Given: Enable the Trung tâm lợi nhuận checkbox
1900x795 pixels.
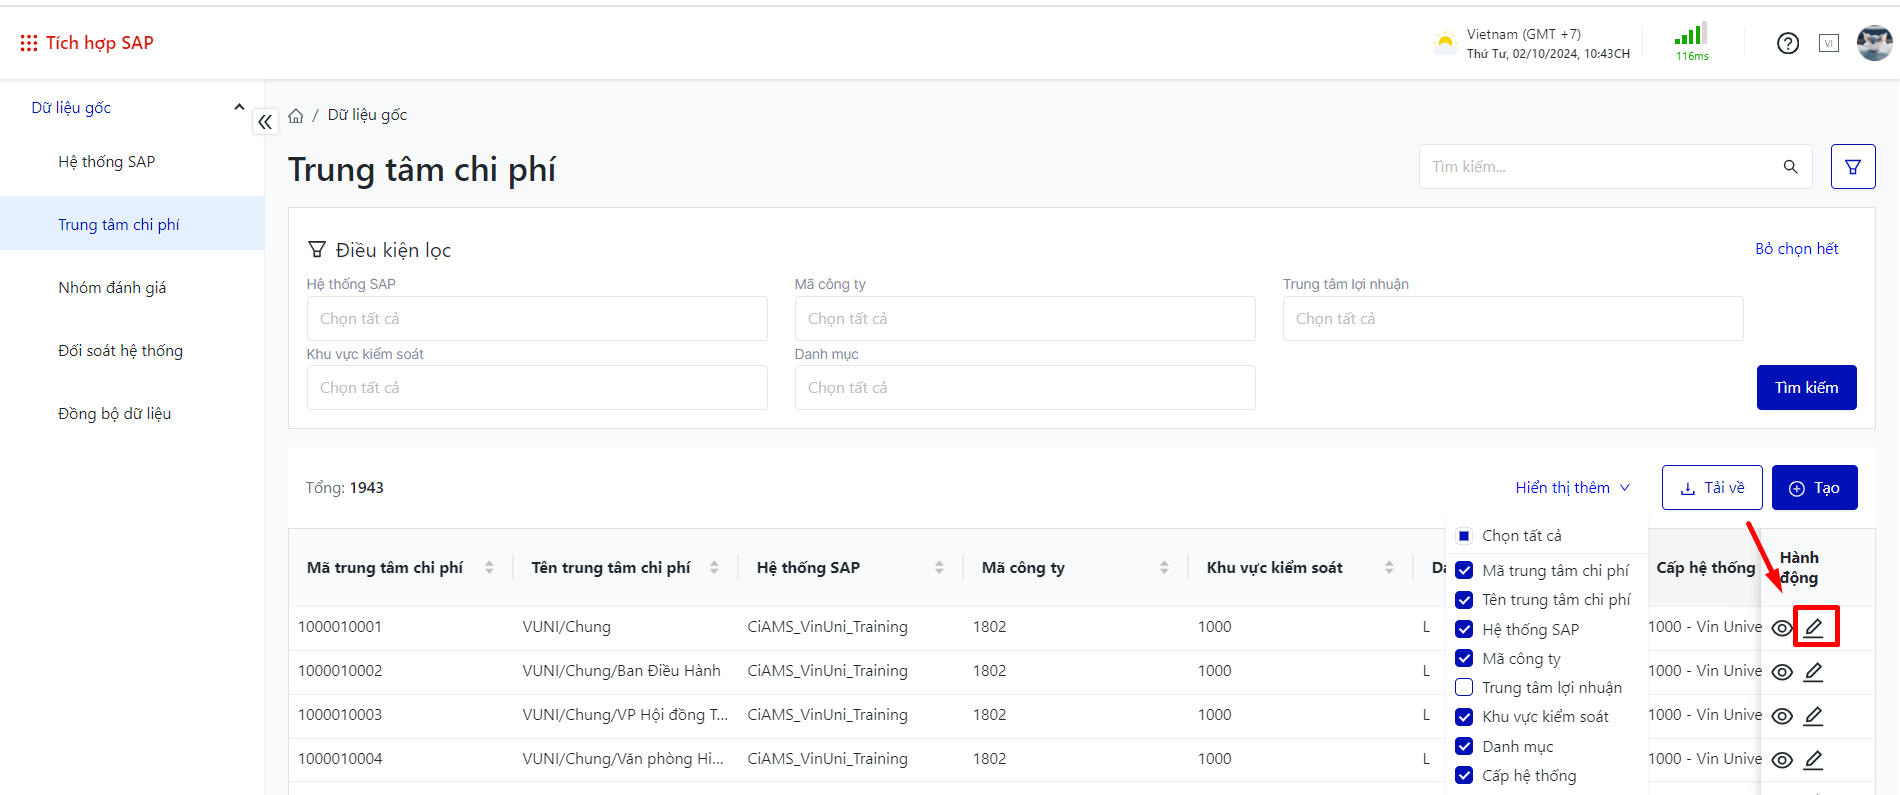Looking at the screenshot, I should click(x=1464, y=687).
